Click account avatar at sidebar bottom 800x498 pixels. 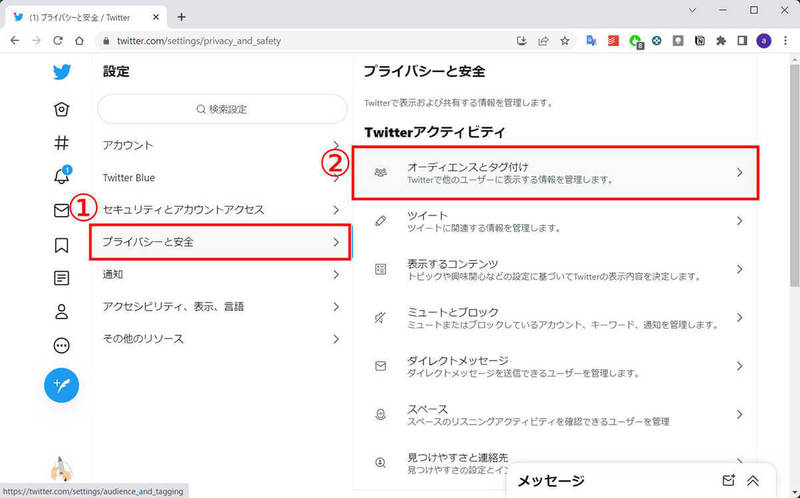point(62,468)
